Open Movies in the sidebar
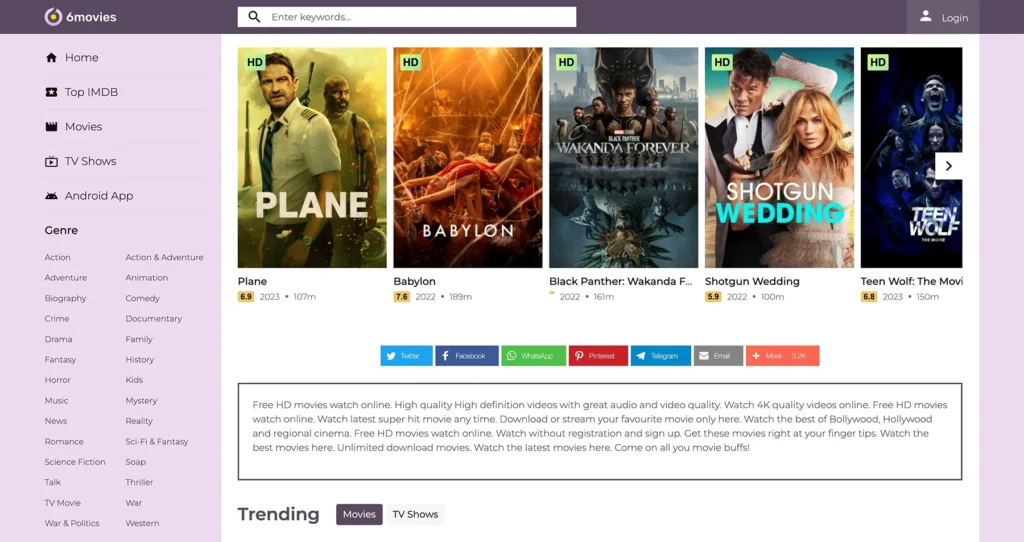Screen dimensions: 1024x542 tap(84, 127)
